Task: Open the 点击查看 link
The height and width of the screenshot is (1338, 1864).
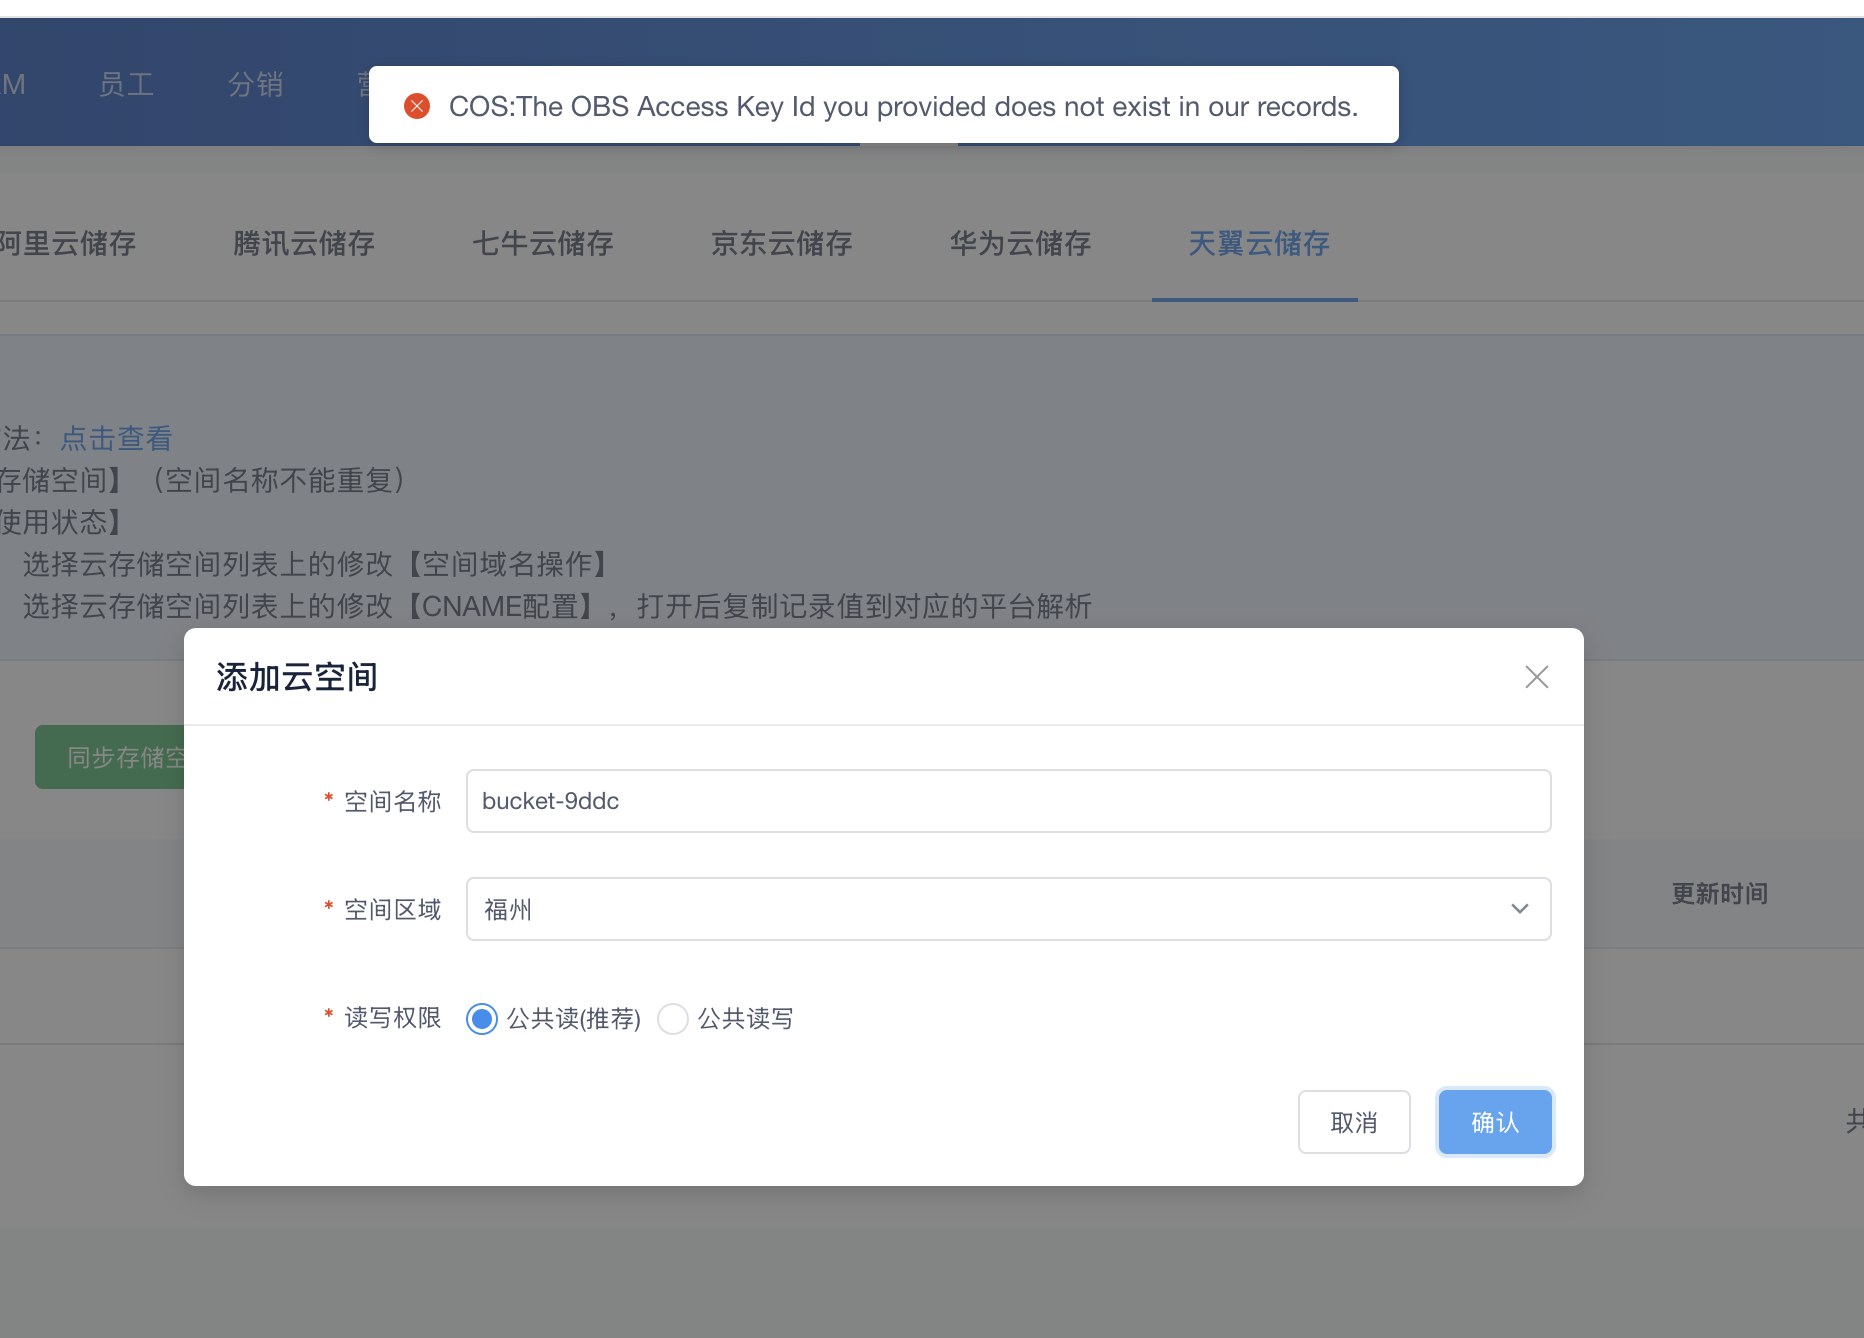Action: pos(117,438)
